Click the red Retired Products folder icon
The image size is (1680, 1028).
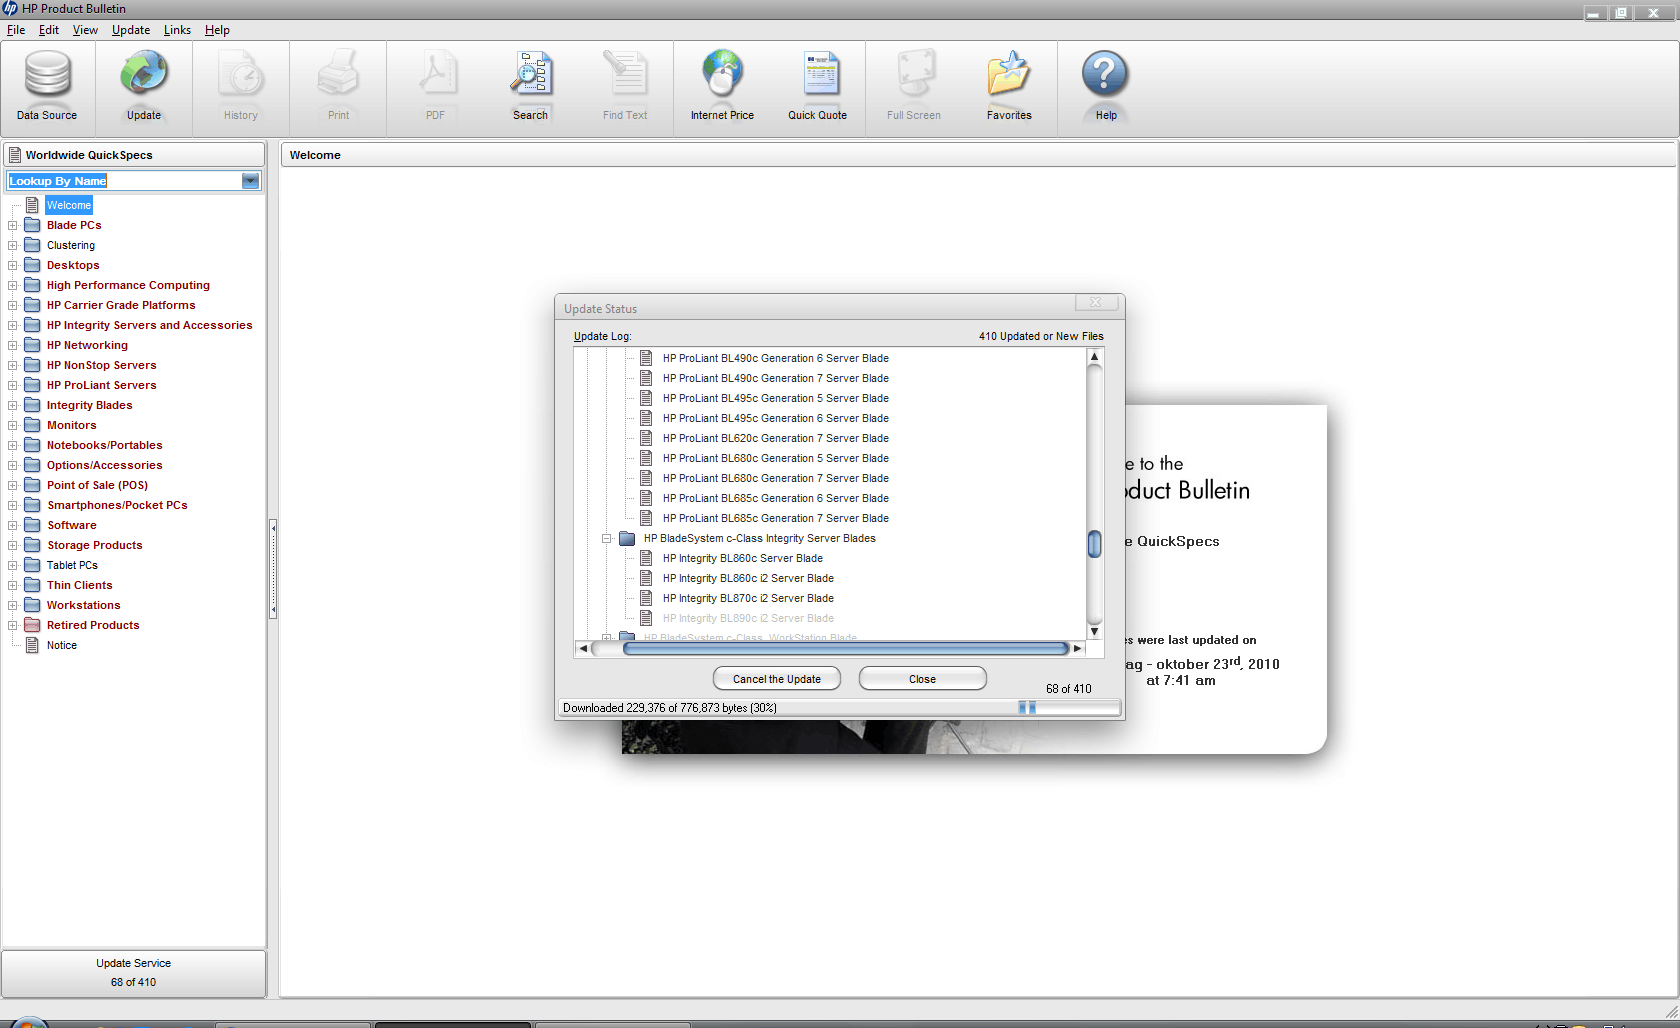tap(32, 625)
